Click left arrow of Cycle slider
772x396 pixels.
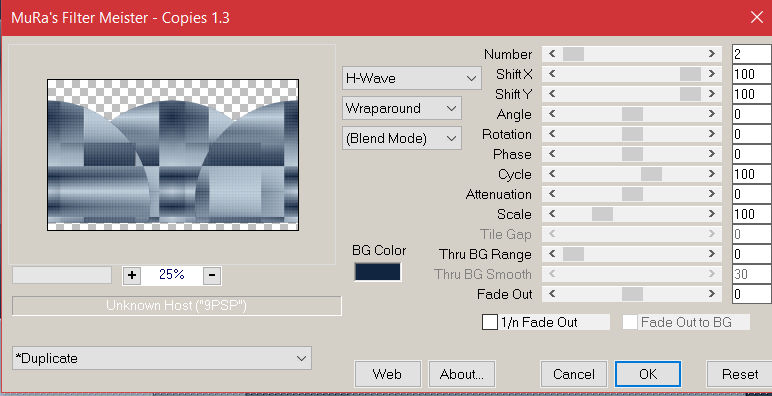pos(552,174)
